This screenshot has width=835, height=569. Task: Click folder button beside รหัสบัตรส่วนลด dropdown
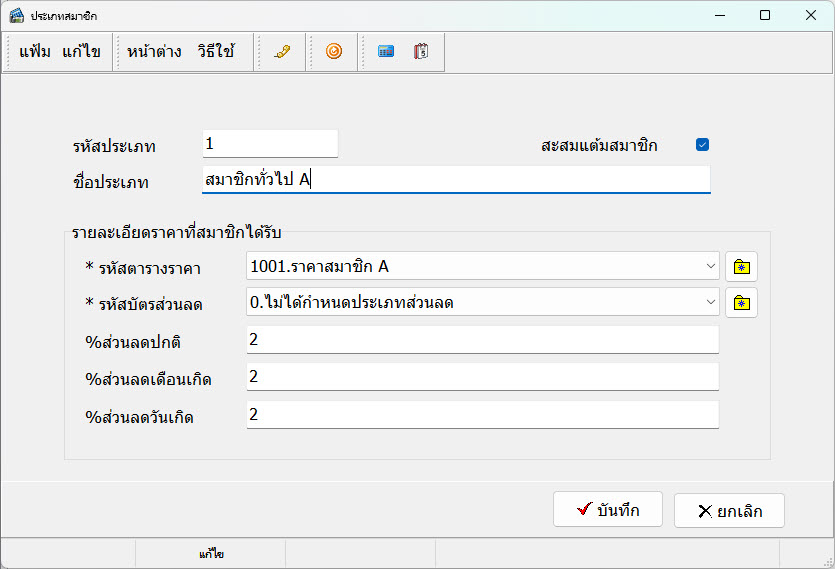tap(741, 302)
